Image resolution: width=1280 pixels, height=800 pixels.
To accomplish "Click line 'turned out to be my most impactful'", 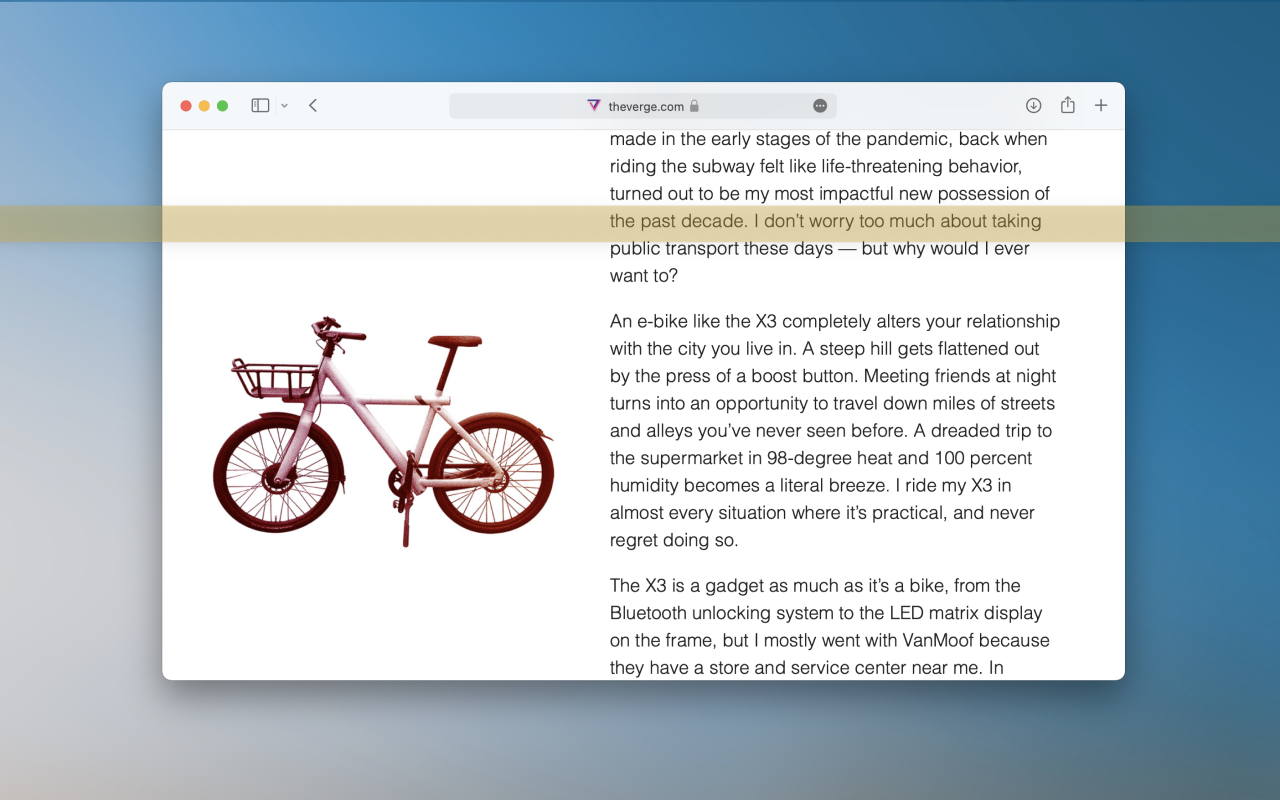I will point(830,193).
